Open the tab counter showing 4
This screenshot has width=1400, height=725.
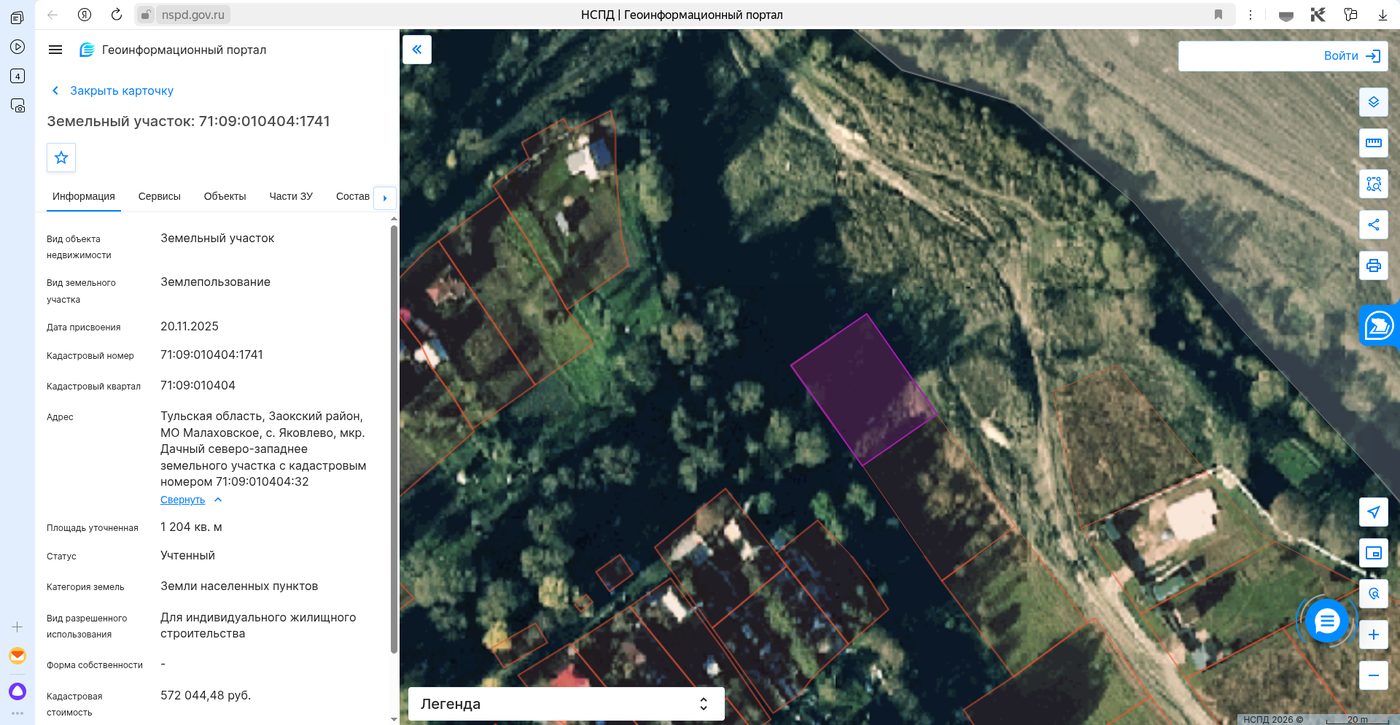17,76
